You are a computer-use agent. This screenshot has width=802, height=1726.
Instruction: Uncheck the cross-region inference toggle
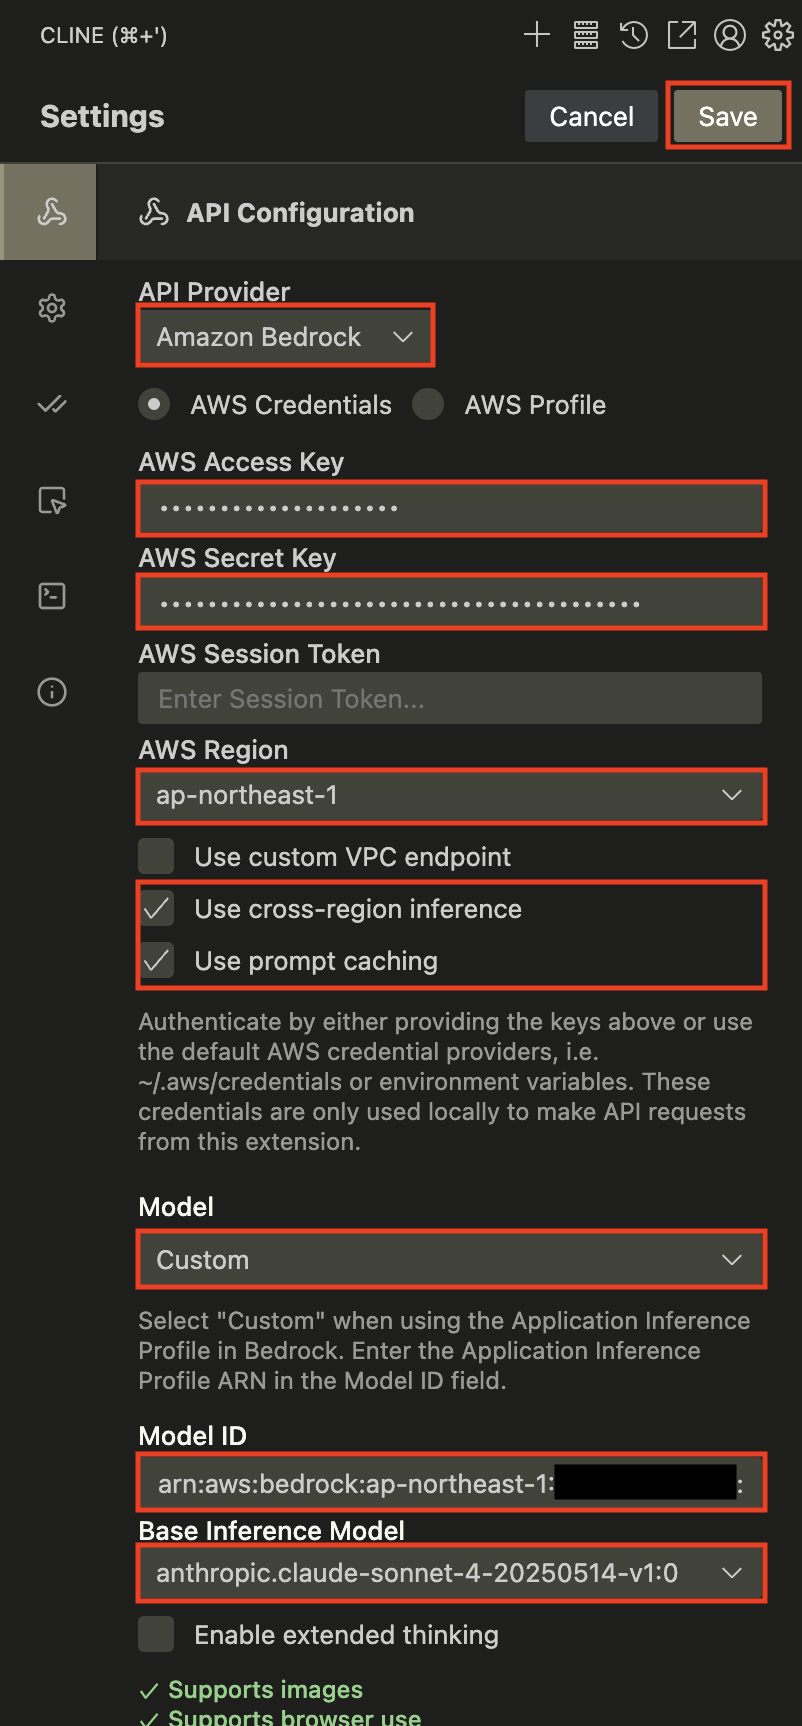point(157,909)
